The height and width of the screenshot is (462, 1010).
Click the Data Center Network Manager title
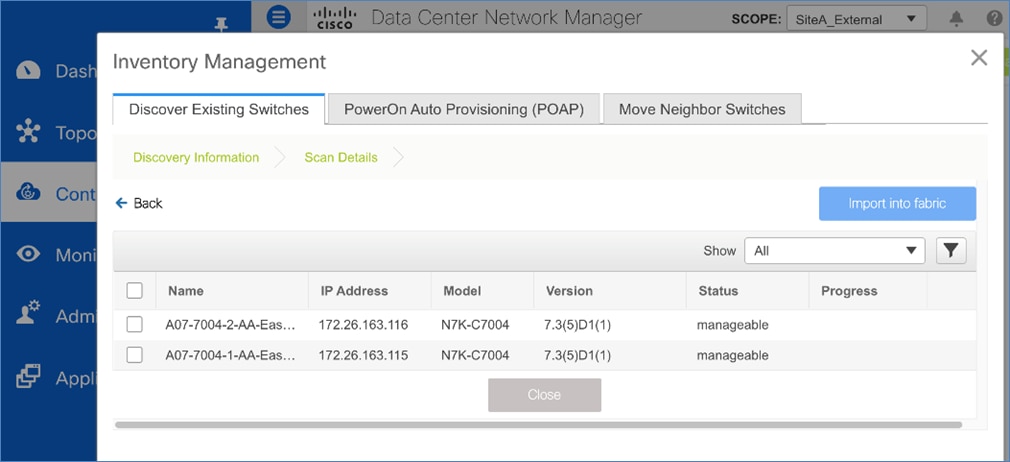[507, 17]
